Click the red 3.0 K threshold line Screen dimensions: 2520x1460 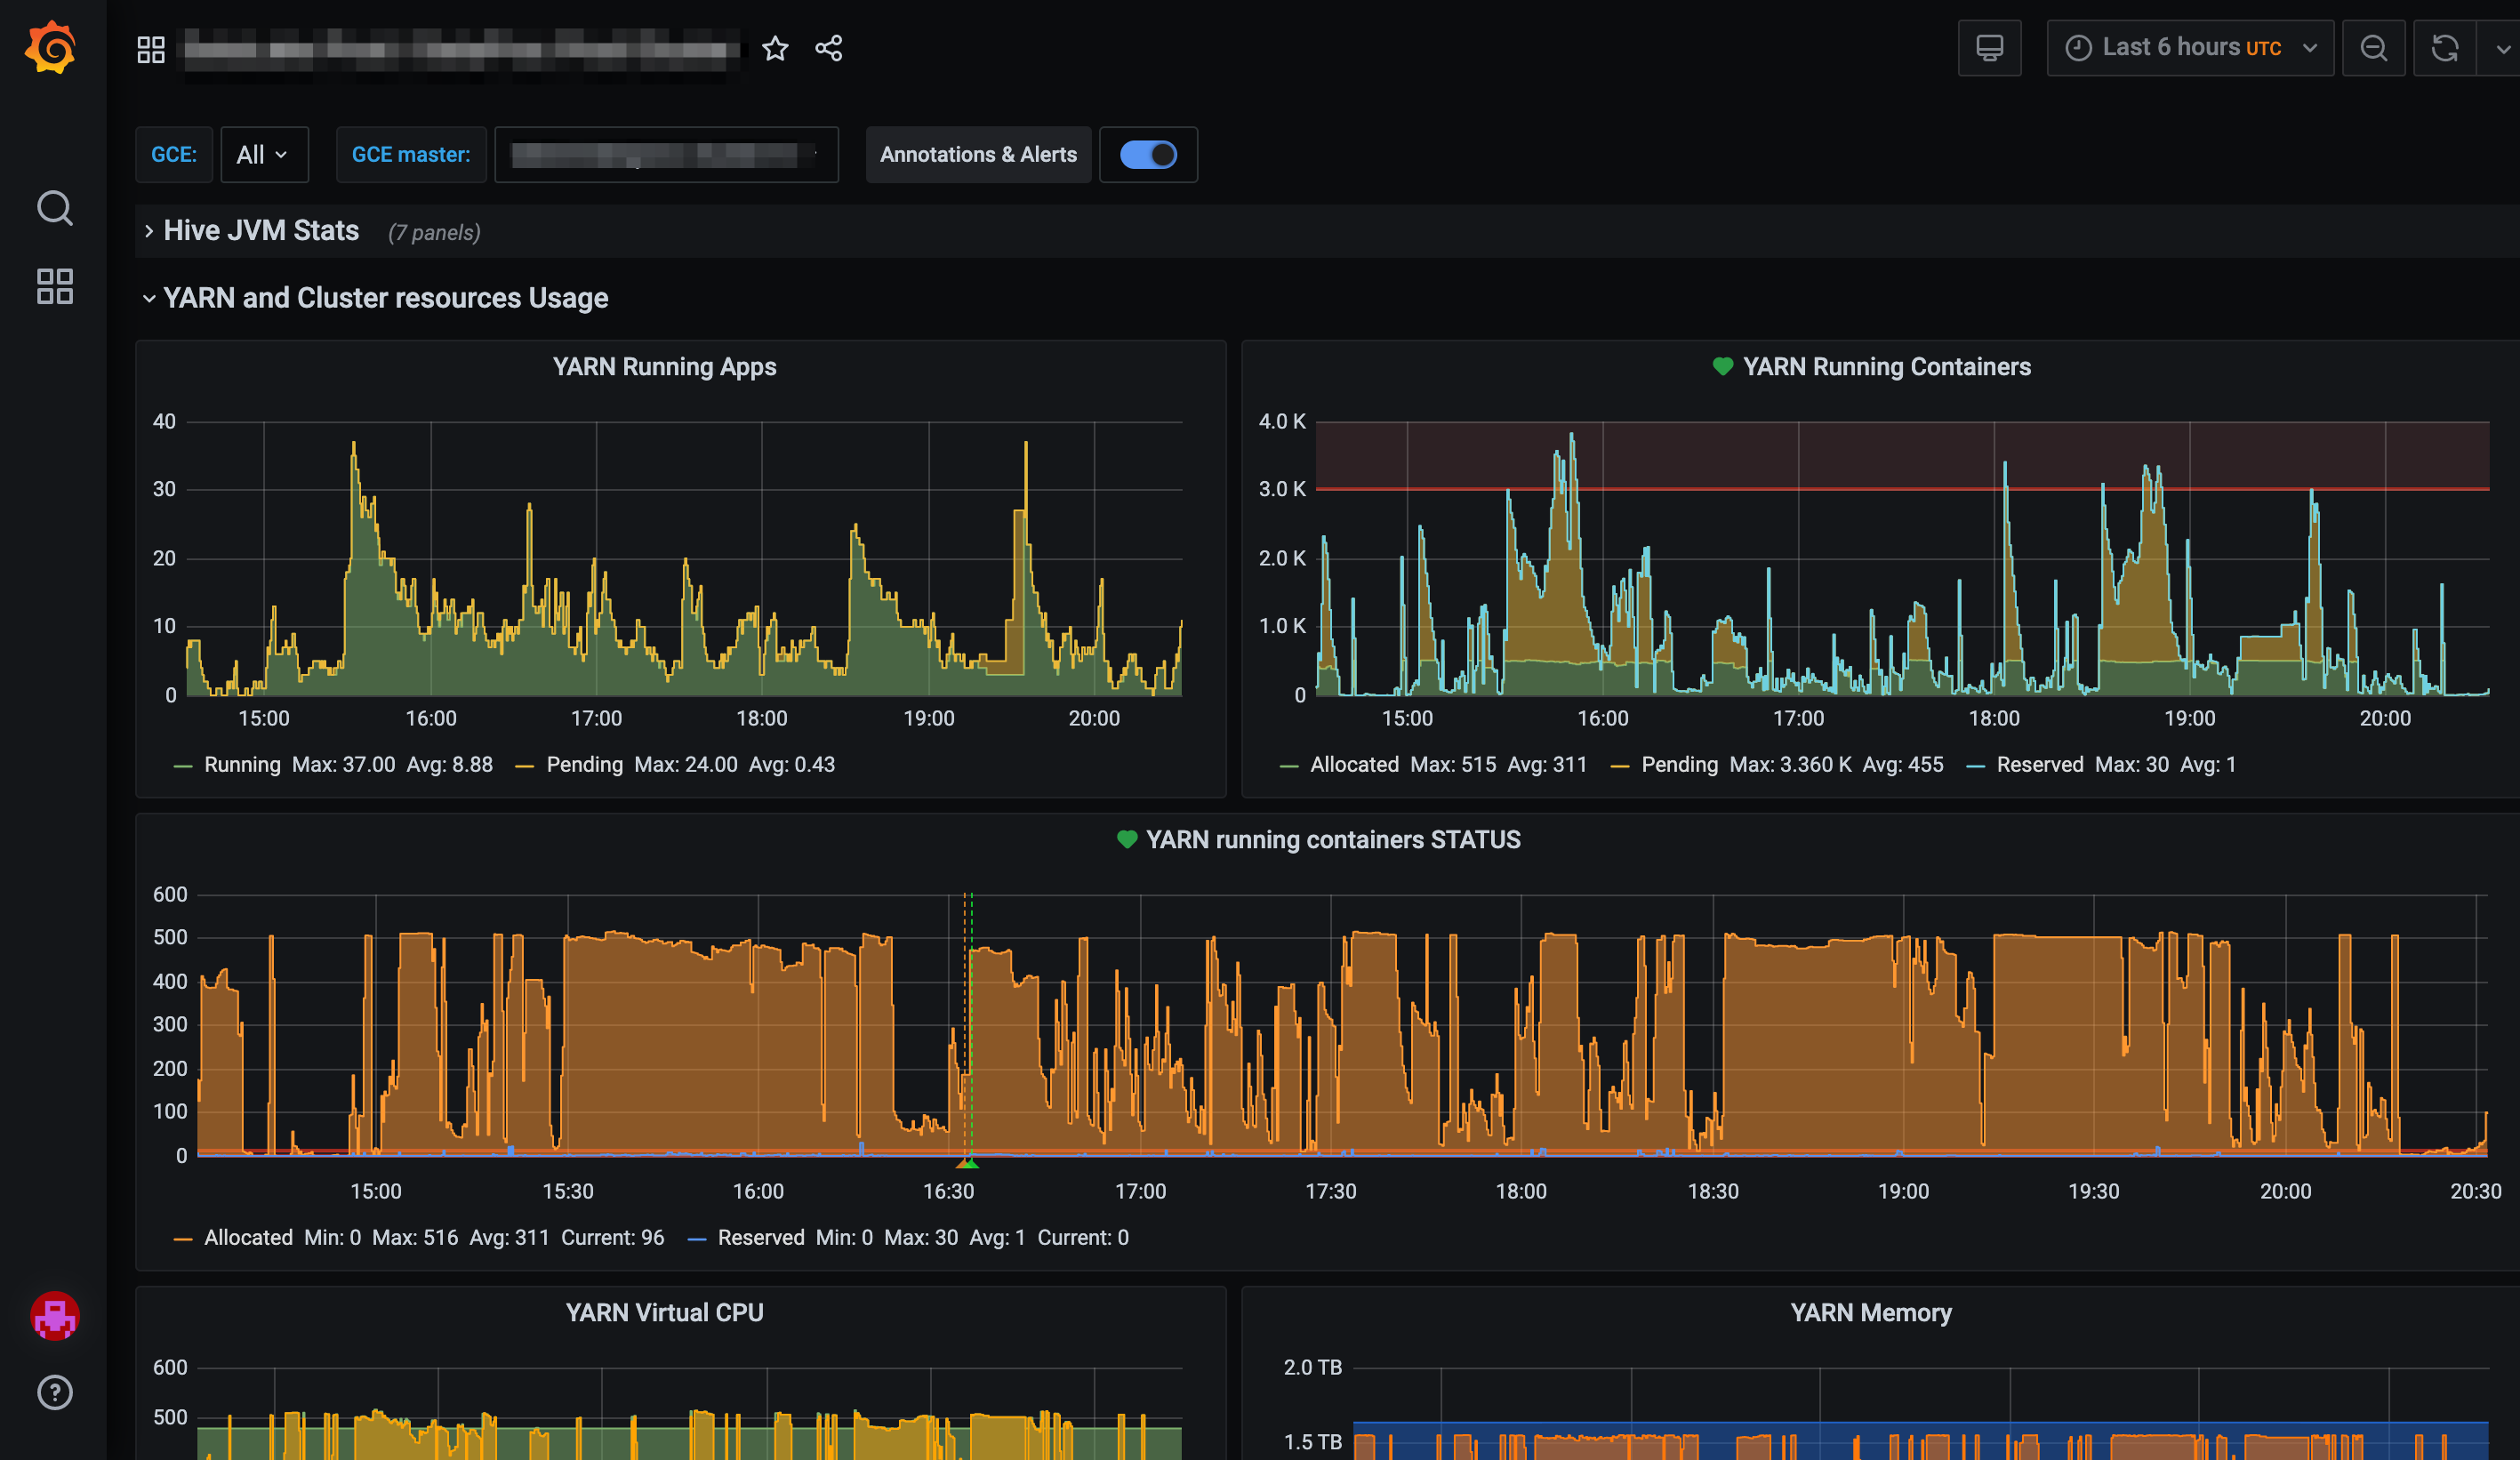coord(1901,489)
